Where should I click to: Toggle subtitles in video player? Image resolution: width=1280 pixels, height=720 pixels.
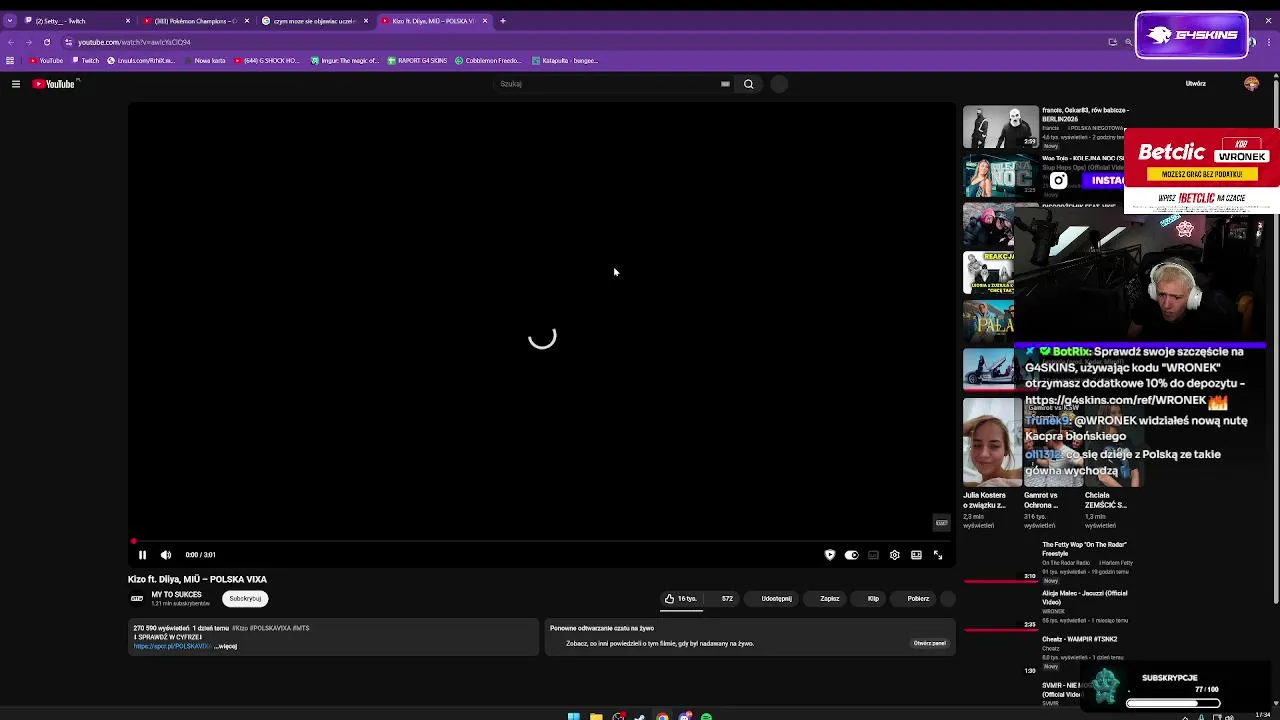click(x=873, y=555)
